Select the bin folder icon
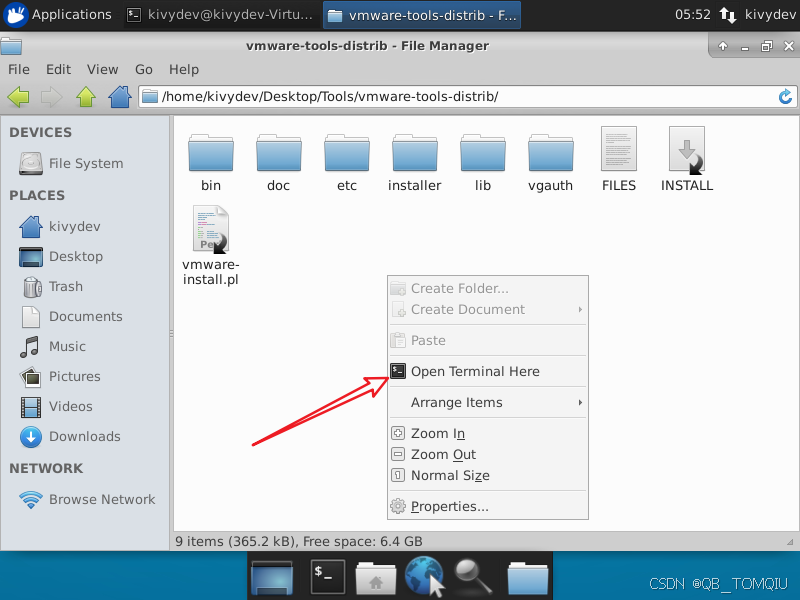This screenshot has width=800, height=600. click(211, 153)
